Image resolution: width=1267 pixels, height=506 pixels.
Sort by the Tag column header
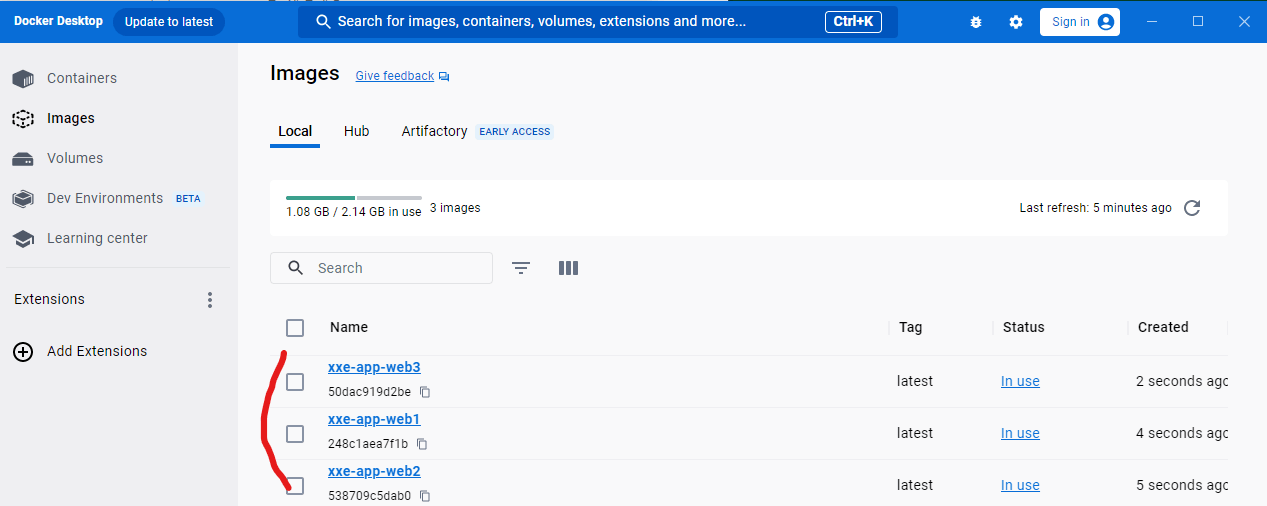coord(910,327)
